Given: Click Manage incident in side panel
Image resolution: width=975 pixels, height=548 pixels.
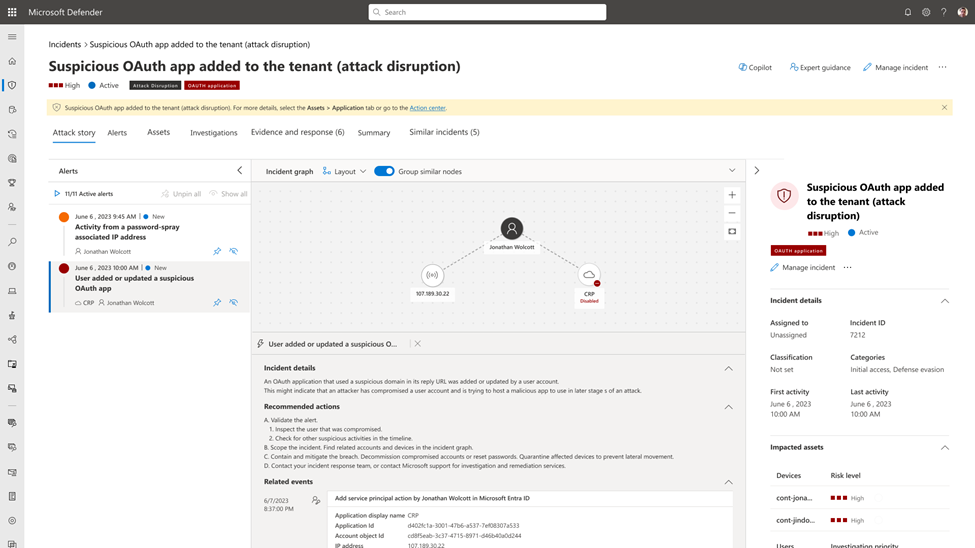Looking at the screenshot, I should (802, 267).
